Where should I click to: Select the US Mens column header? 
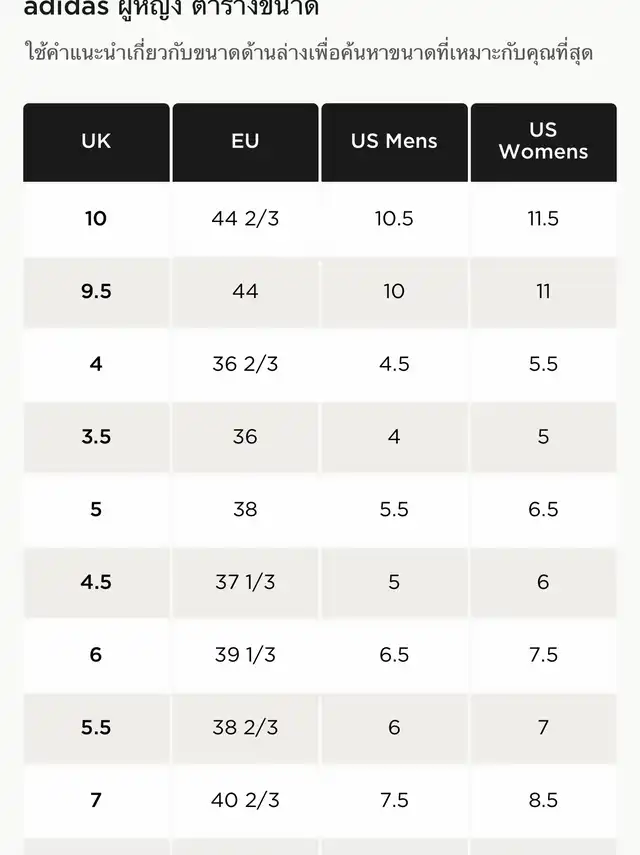coord(394,141)
